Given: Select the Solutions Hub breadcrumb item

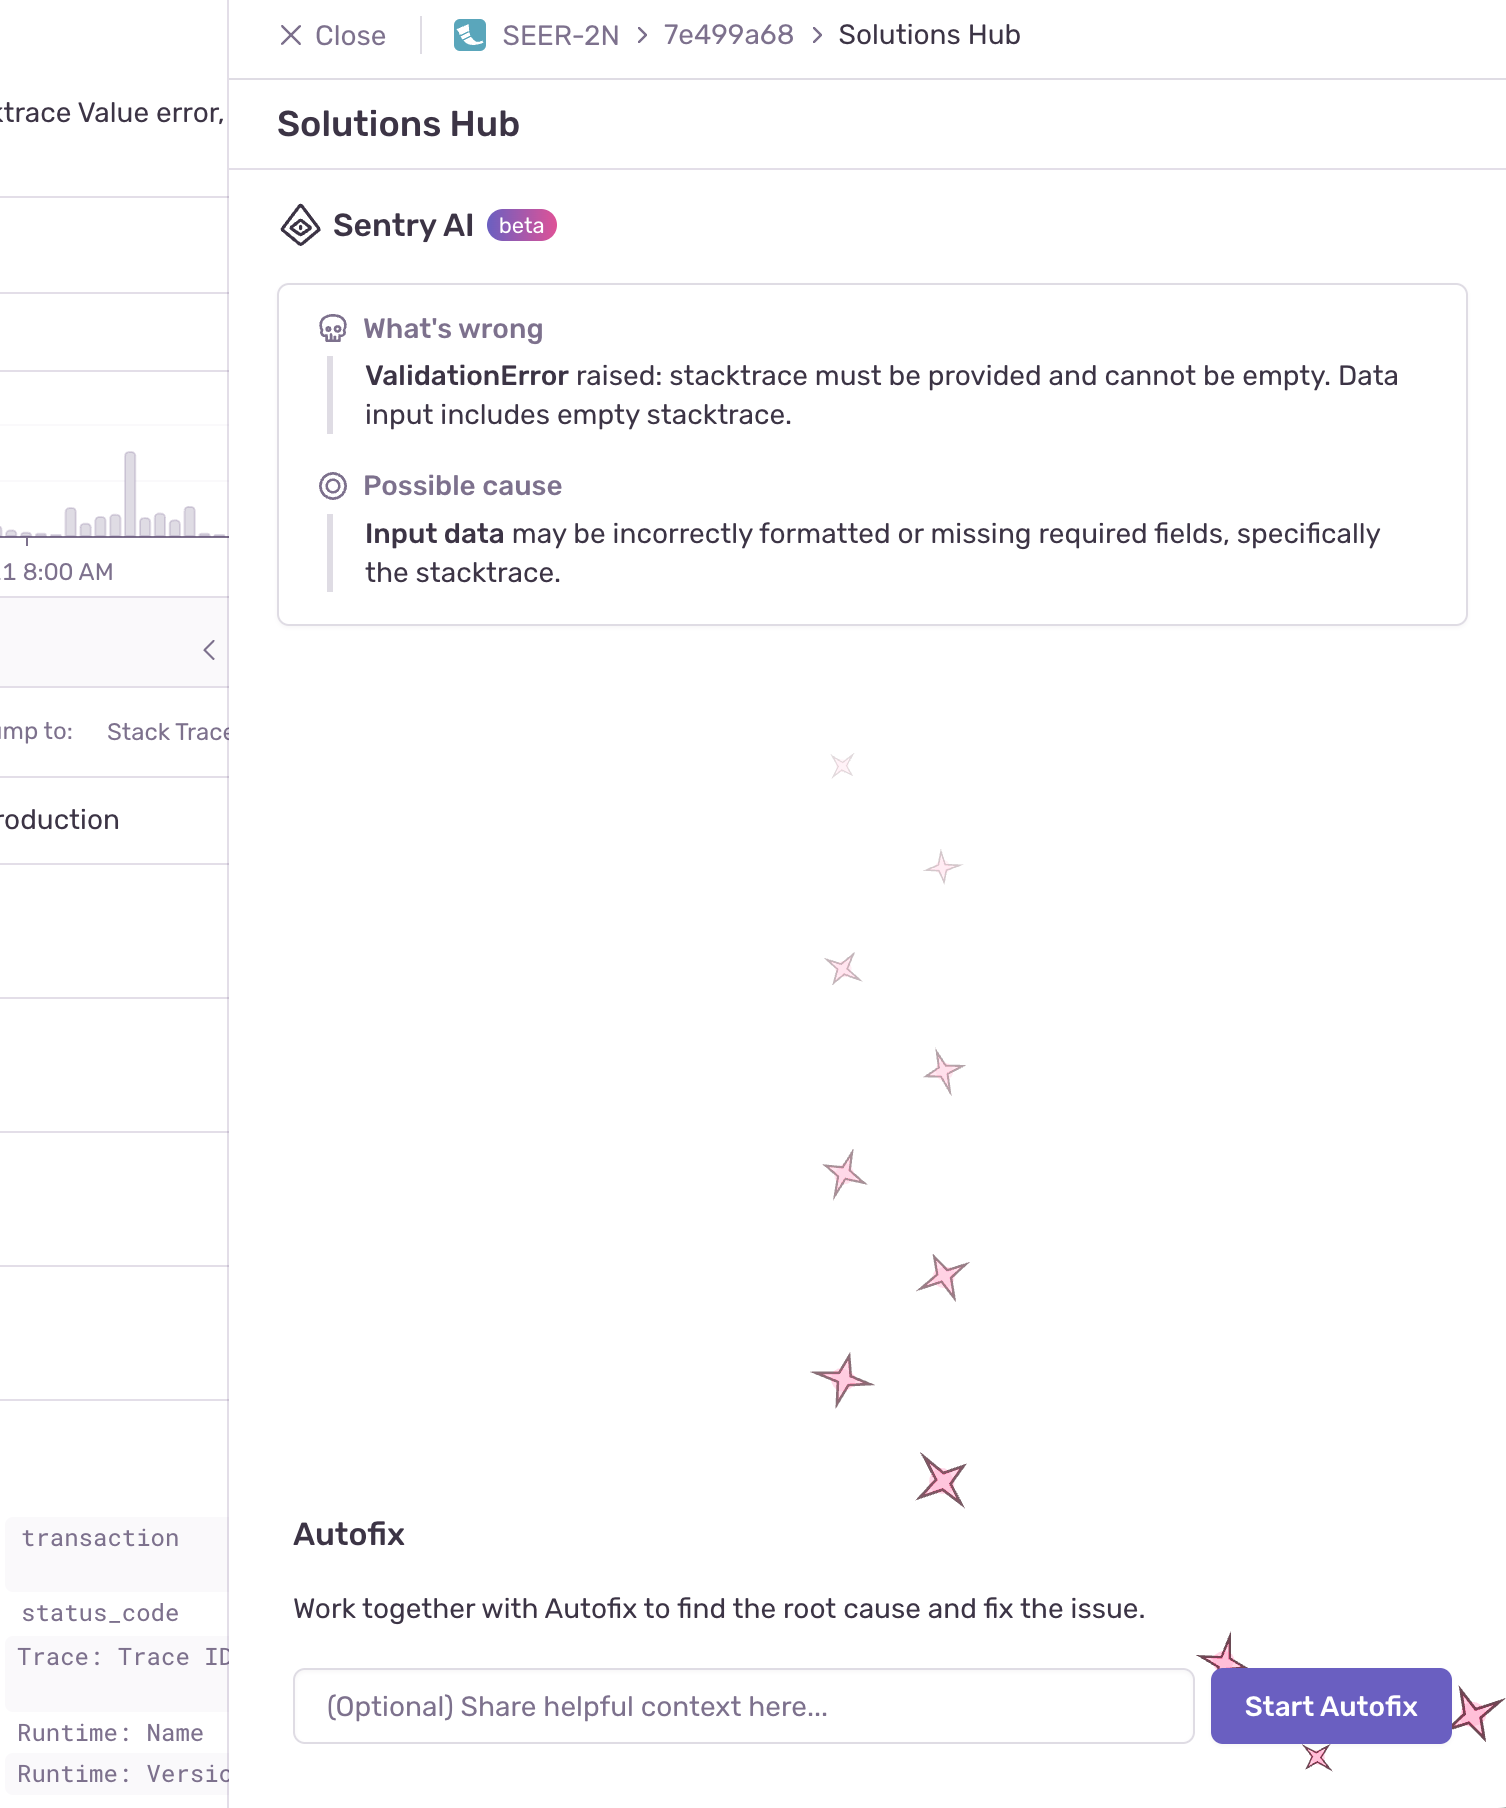Looking at the screenshot, I should point(929,35).
